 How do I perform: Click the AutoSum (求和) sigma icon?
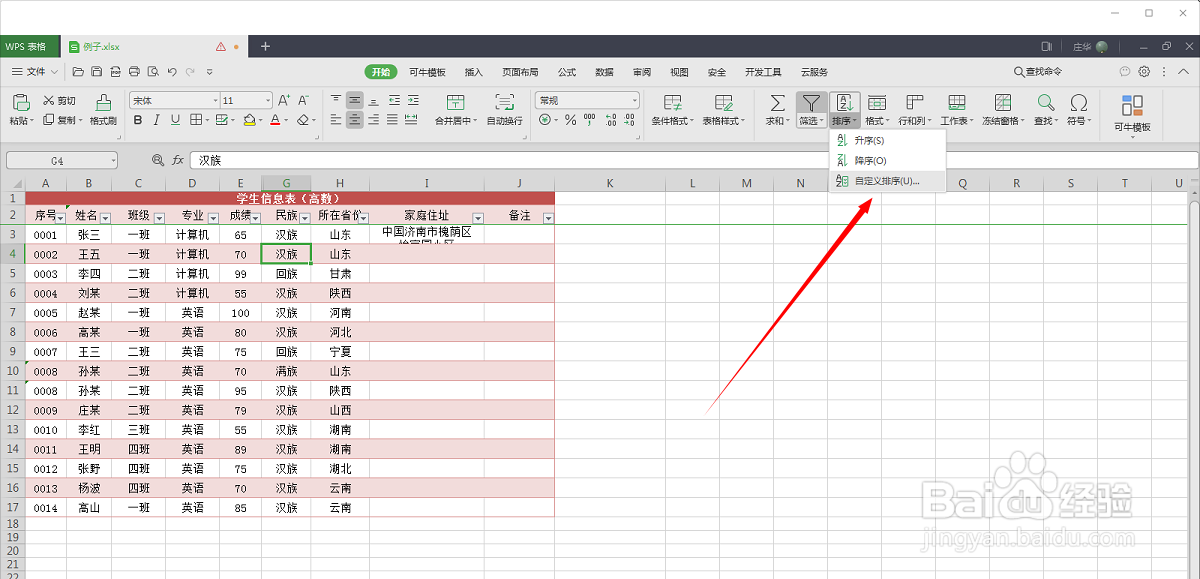777,102
